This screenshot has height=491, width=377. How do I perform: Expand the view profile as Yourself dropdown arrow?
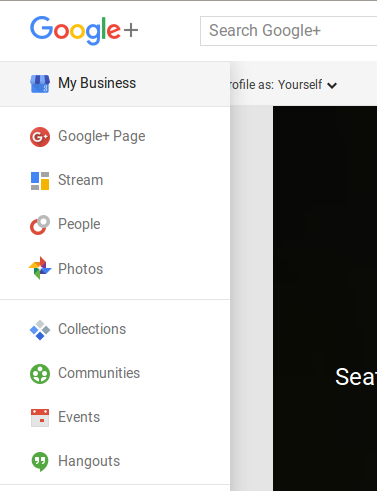[x=332, y=86]
